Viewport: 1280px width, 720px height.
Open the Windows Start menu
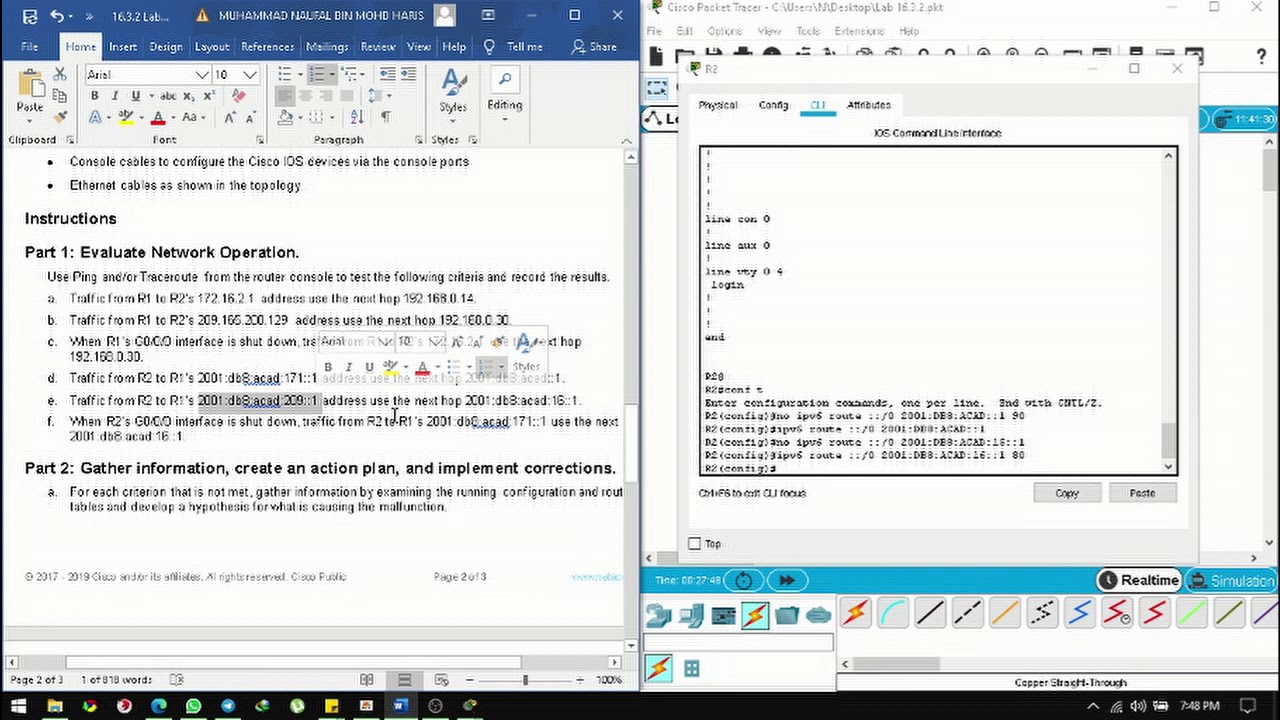pos(19,706)
